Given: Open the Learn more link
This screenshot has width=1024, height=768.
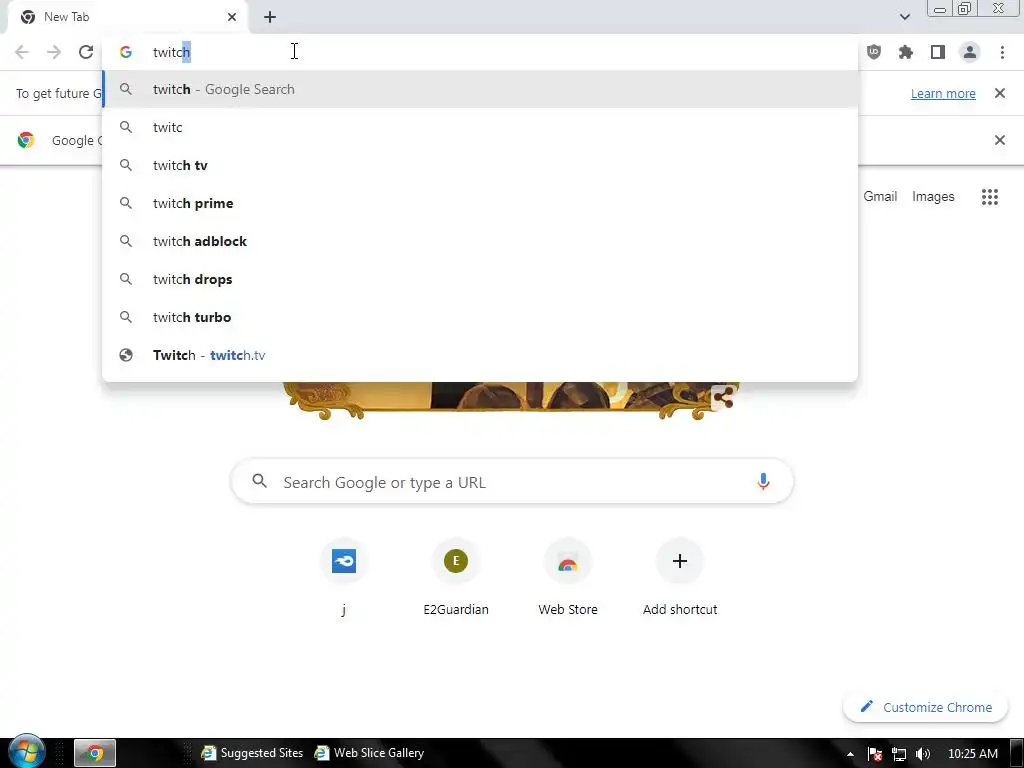Looking at the screenshot, I should (943, 93).
